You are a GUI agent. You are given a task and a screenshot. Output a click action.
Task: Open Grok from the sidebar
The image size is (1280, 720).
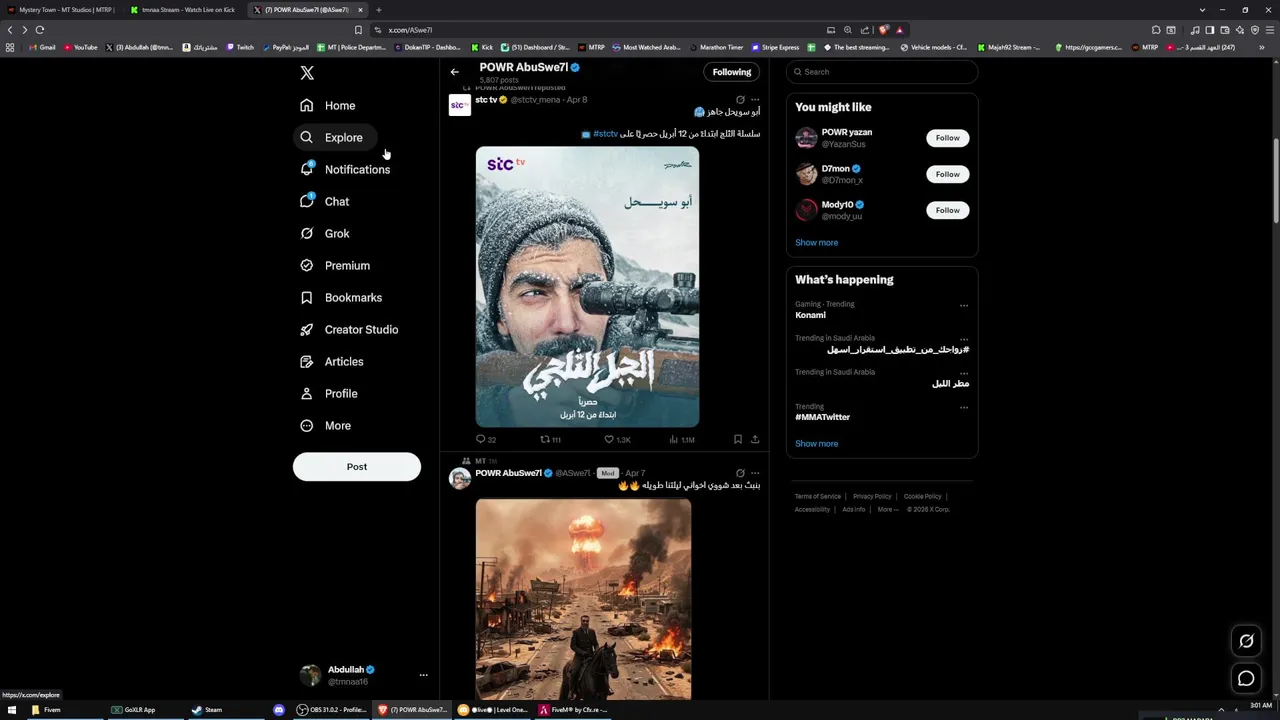point(323,233)
